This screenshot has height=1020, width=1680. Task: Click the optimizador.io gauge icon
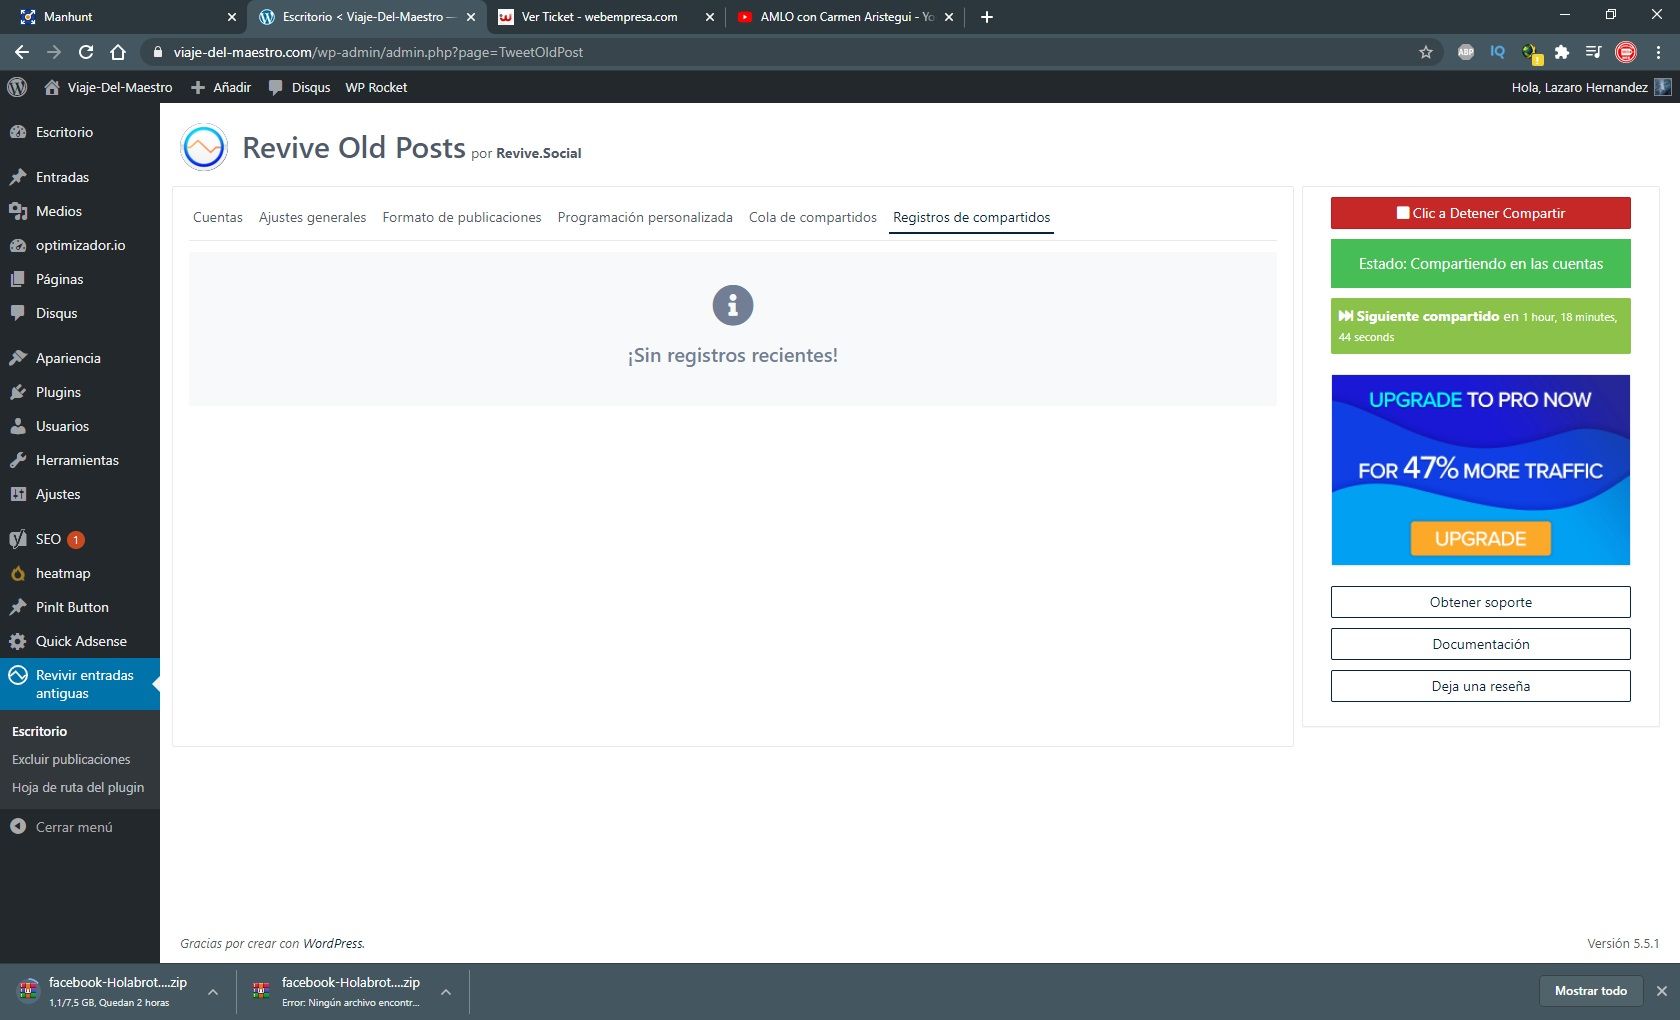coord(17,245)
